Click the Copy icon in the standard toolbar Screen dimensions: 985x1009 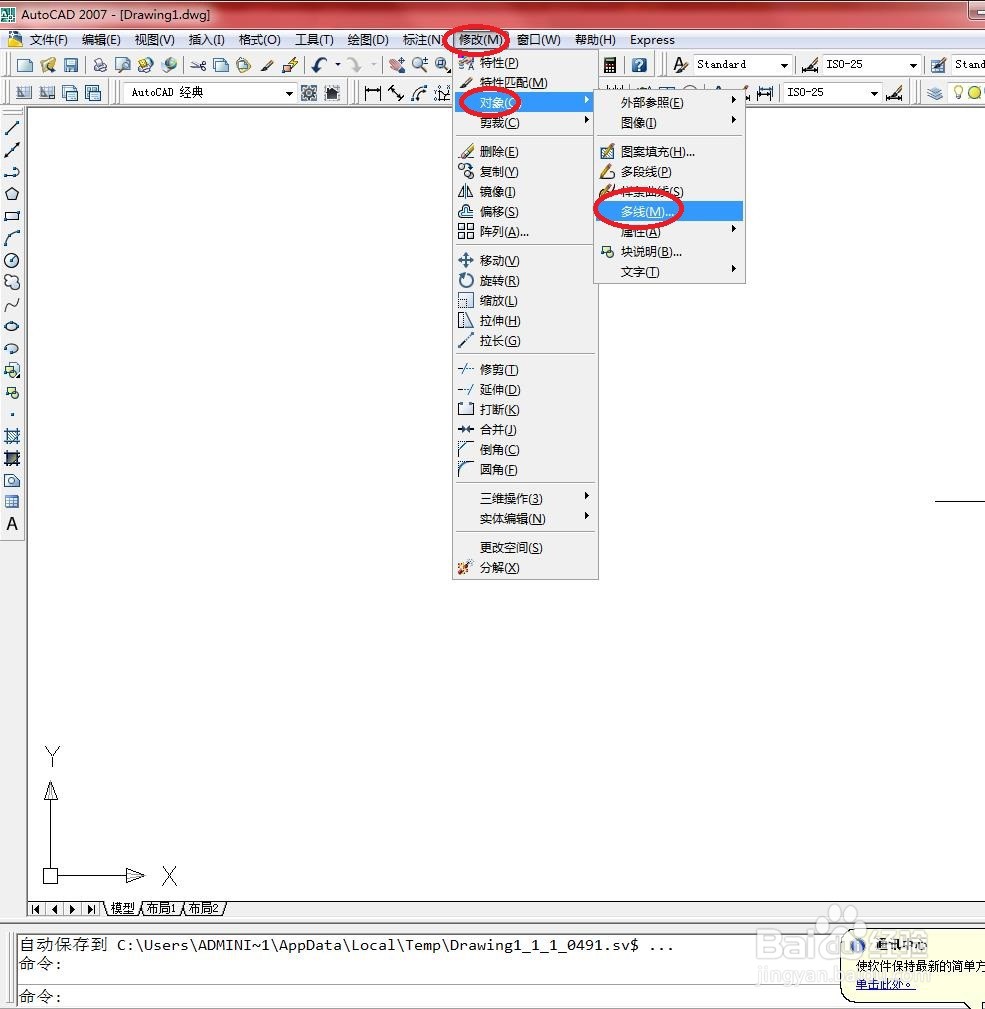click(x=221, y=64)
